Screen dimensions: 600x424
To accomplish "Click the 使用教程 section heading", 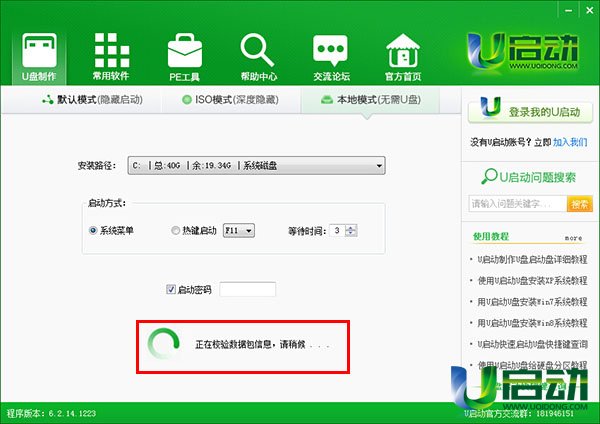I will pos(491,236).
